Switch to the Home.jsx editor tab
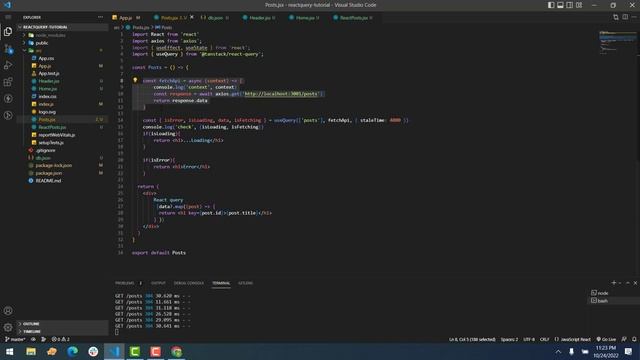Screen dimensions: 640x360 pos(304,18)
